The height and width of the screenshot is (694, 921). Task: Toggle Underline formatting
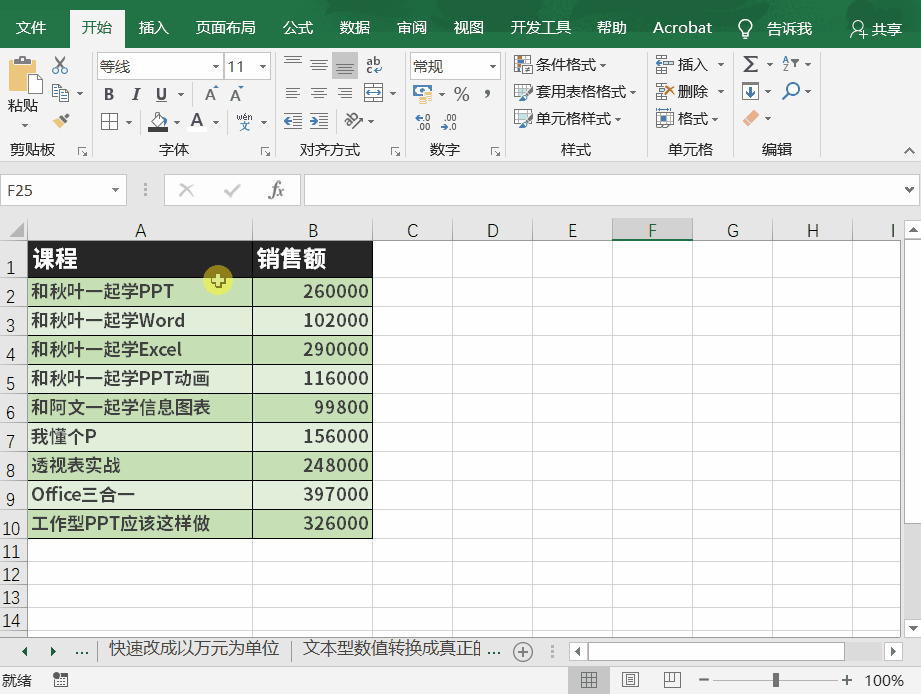(x=162, y=94)
